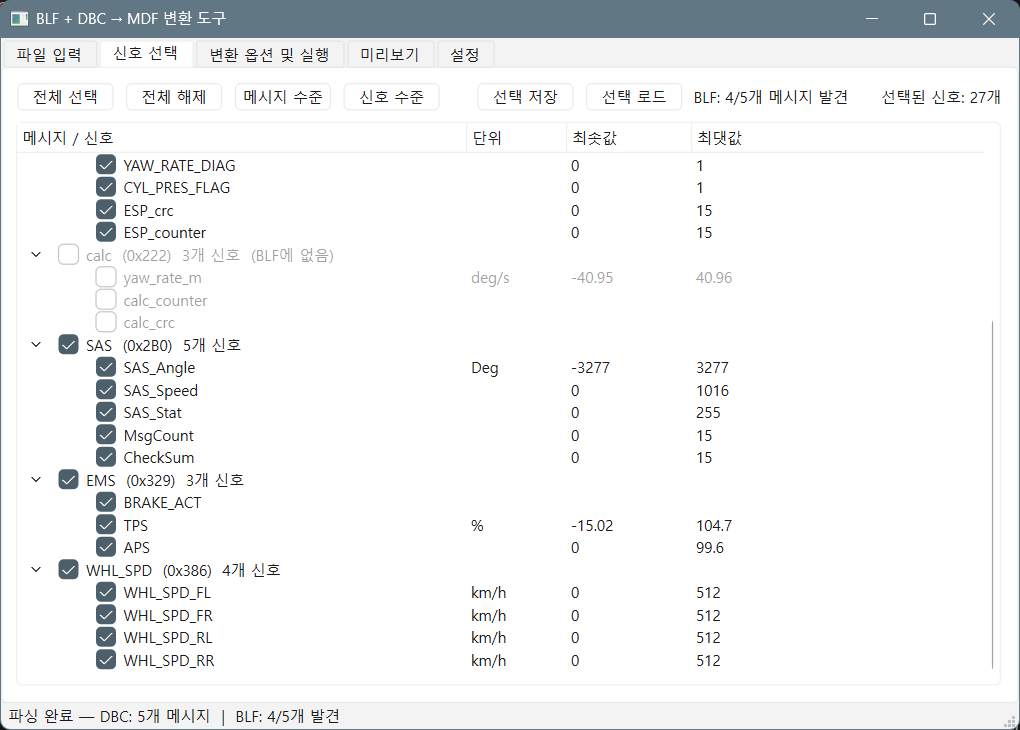Click the window resize grip in corner
This screenshot has width=1020, height=730.
tap(1010, 721)
